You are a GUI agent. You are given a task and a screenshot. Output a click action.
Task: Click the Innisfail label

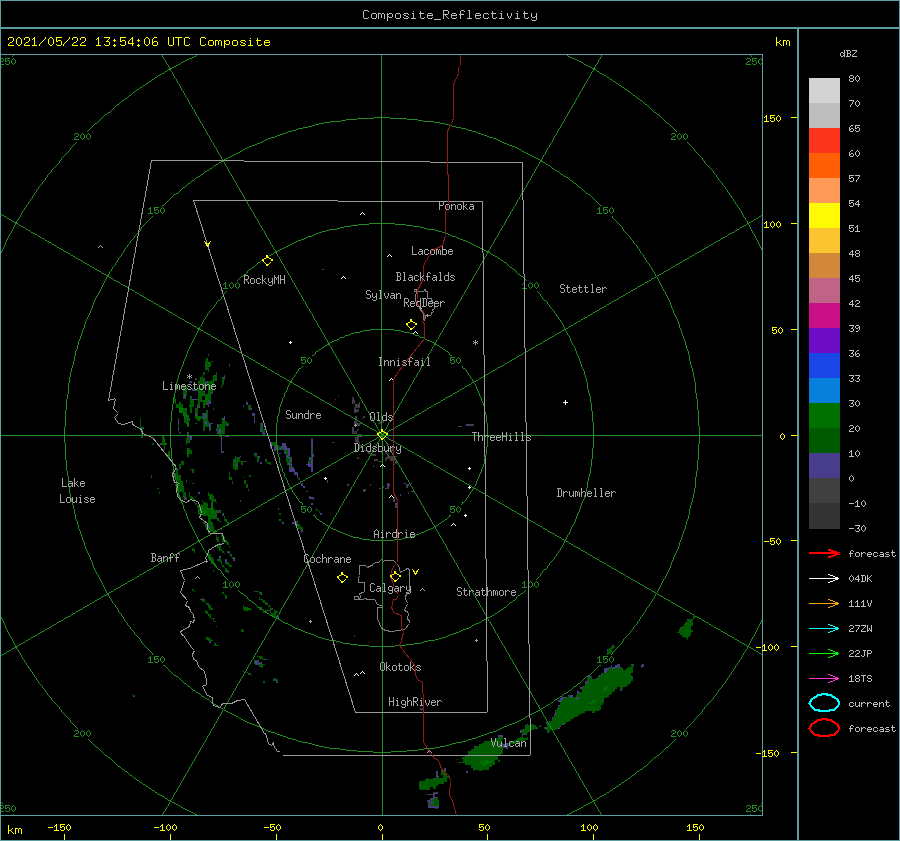click(x=404, y=362)
